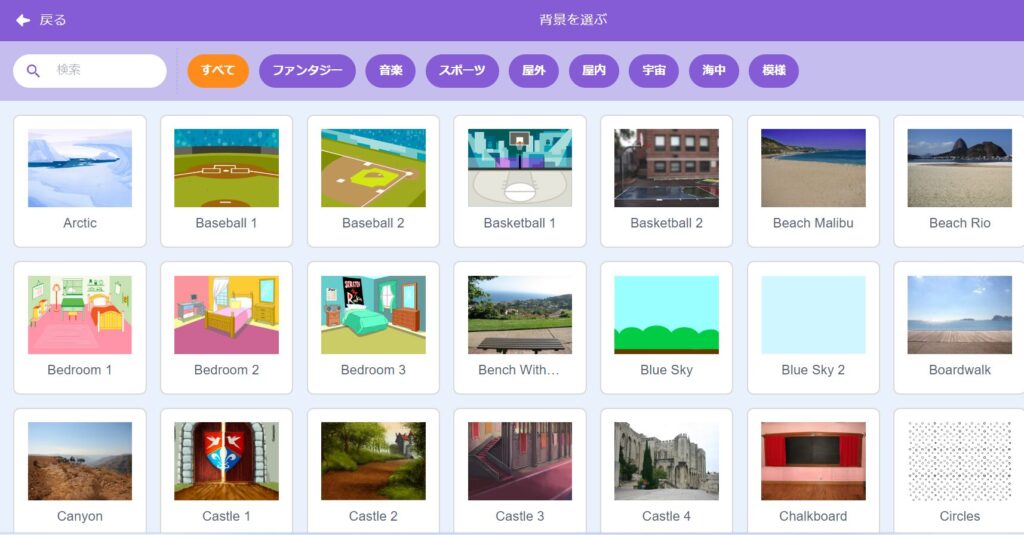Choose the Bench With... backdrop thumbnail
Viewport: 1024px width, 535px height.
pyautogui.click(x=520, y=315)
